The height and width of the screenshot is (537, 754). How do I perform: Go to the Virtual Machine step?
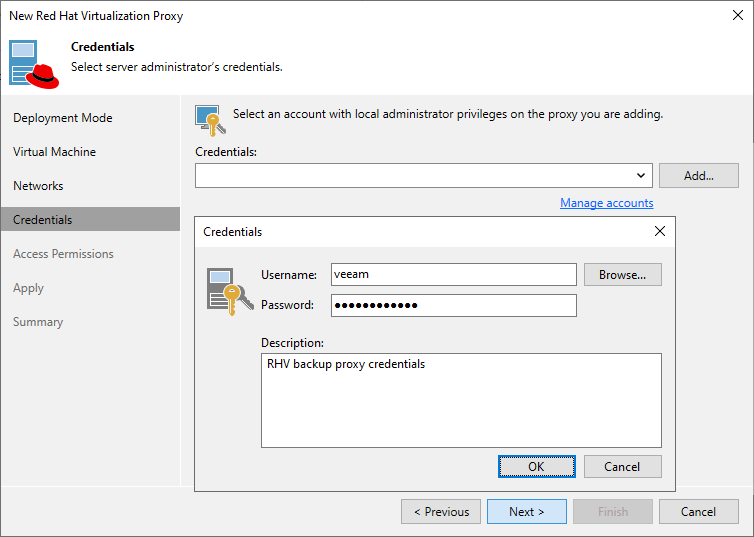[55, 152]
